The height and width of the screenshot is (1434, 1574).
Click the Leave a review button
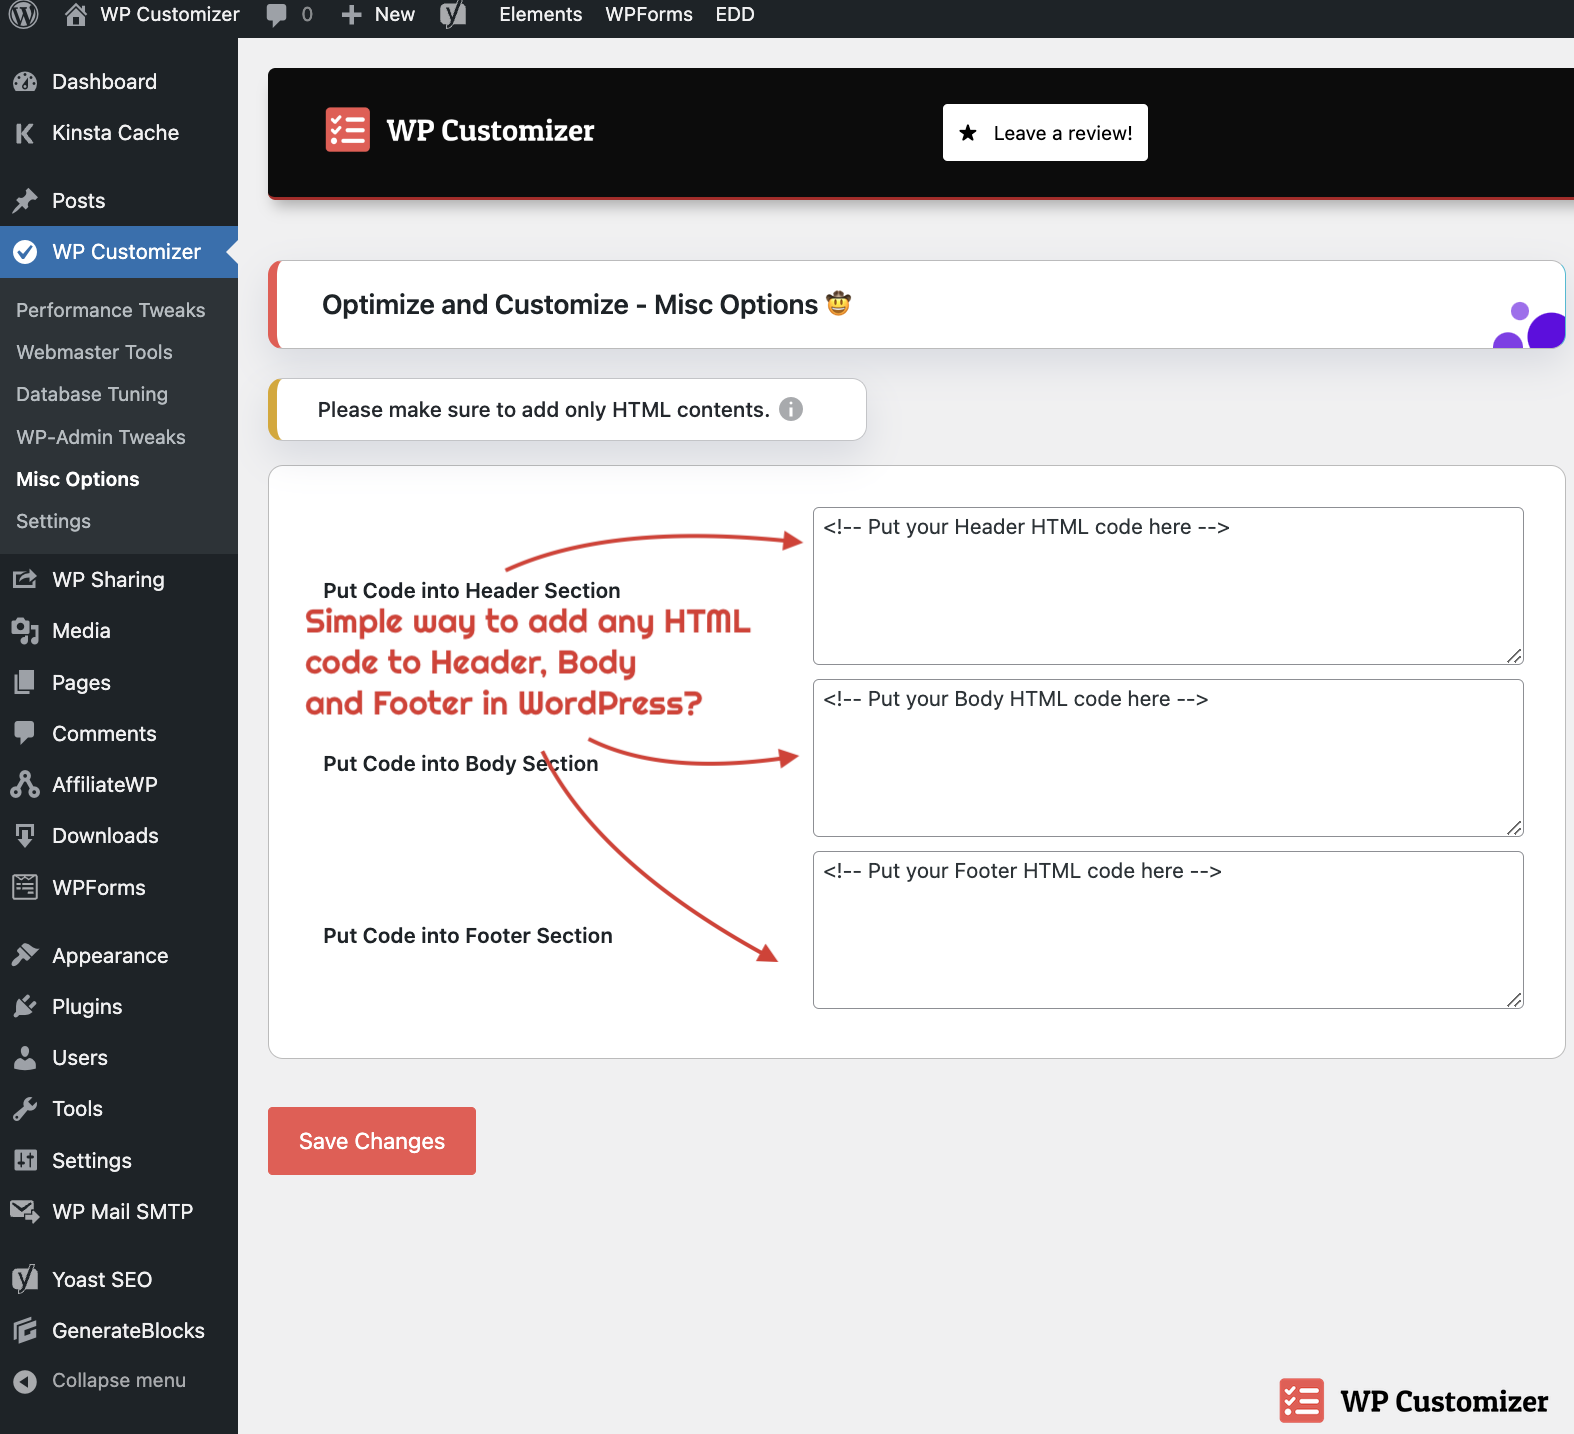1045,133
